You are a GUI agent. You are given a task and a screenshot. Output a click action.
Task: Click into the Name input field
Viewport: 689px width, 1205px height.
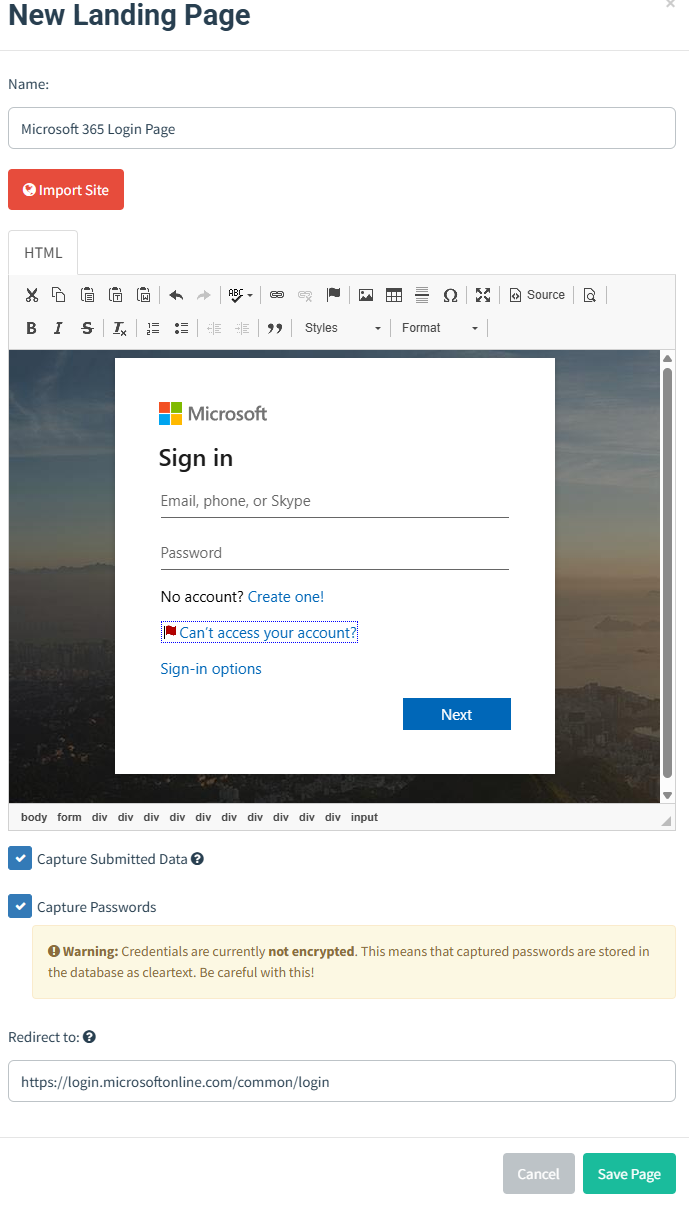pyautogui.click(x=342, y=128)
